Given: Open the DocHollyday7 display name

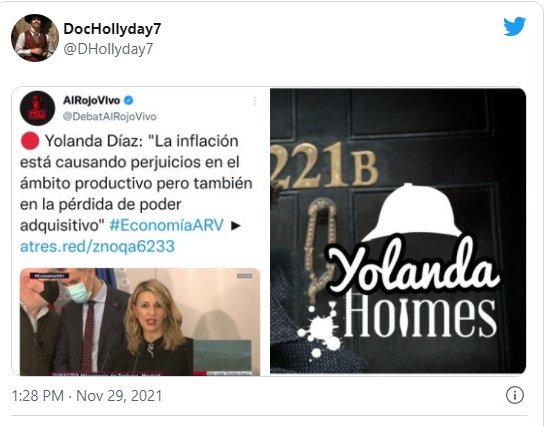Looking at the screenshot, I should 112,29.
